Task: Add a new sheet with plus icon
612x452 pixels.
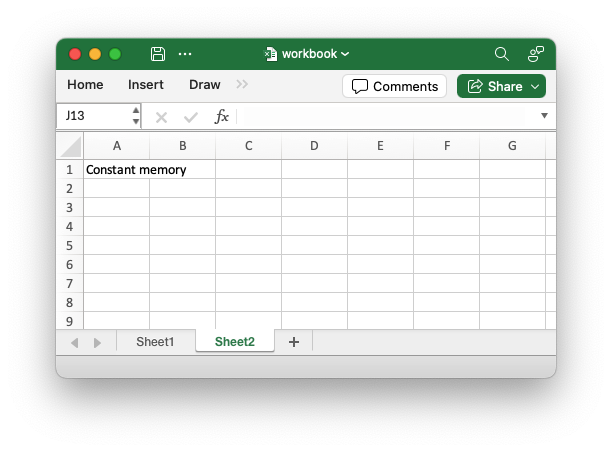Action: pyautogui.click(x=294, y=342)
